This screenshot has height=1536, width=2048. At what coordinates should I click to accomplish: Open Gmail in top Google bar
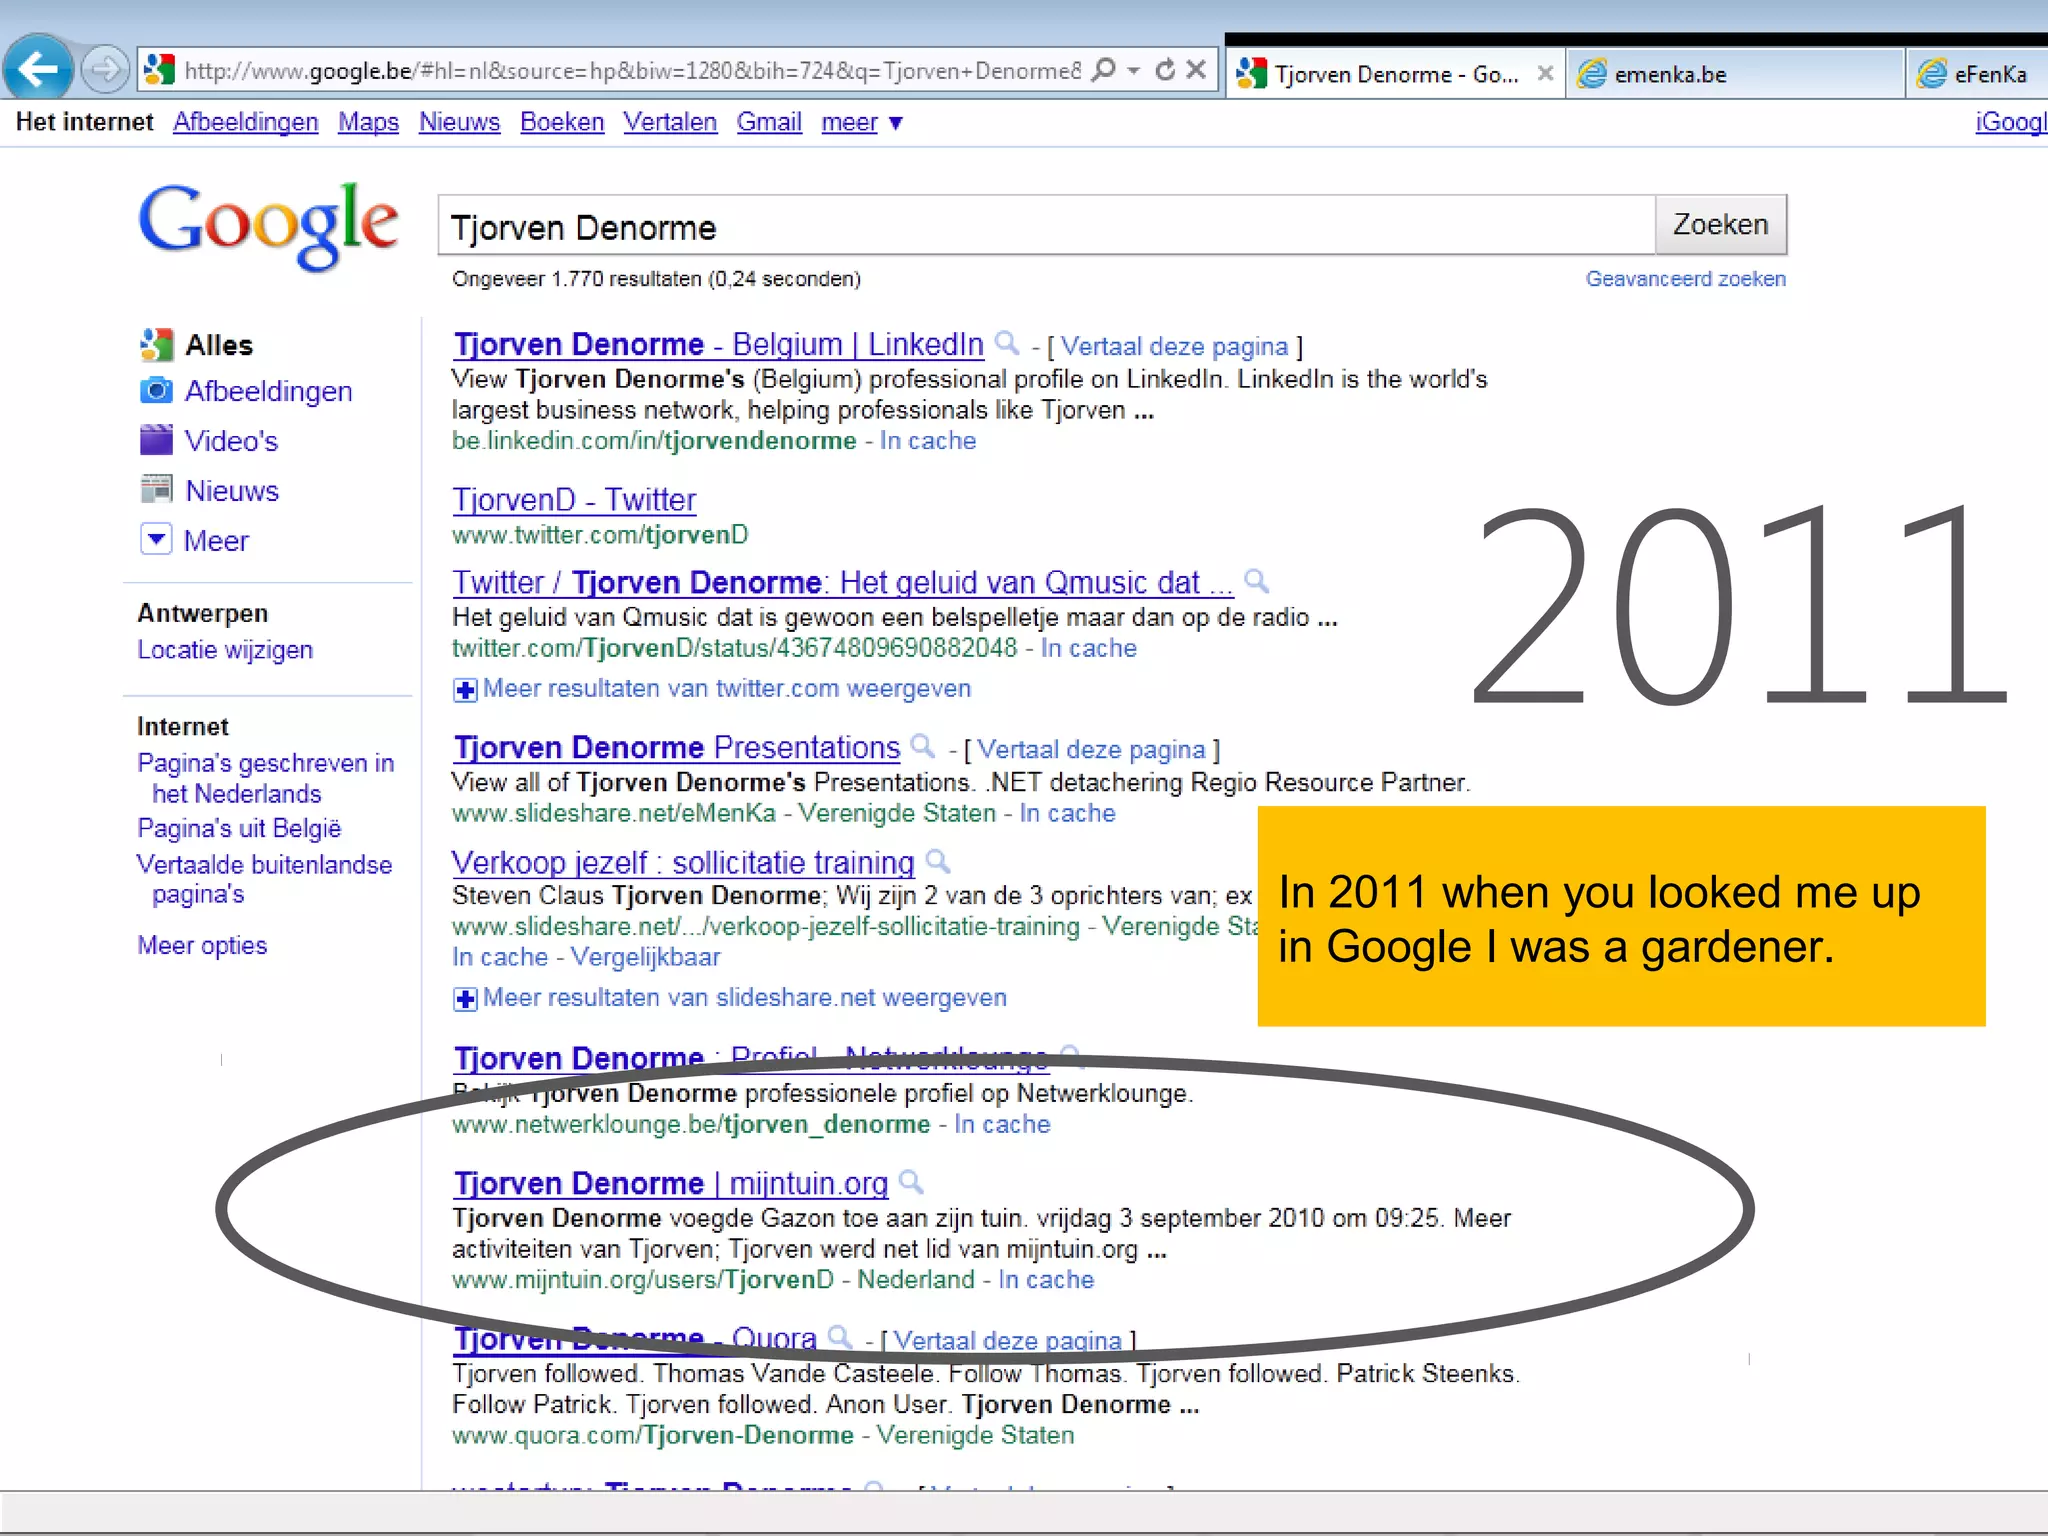tap(769, 122)
